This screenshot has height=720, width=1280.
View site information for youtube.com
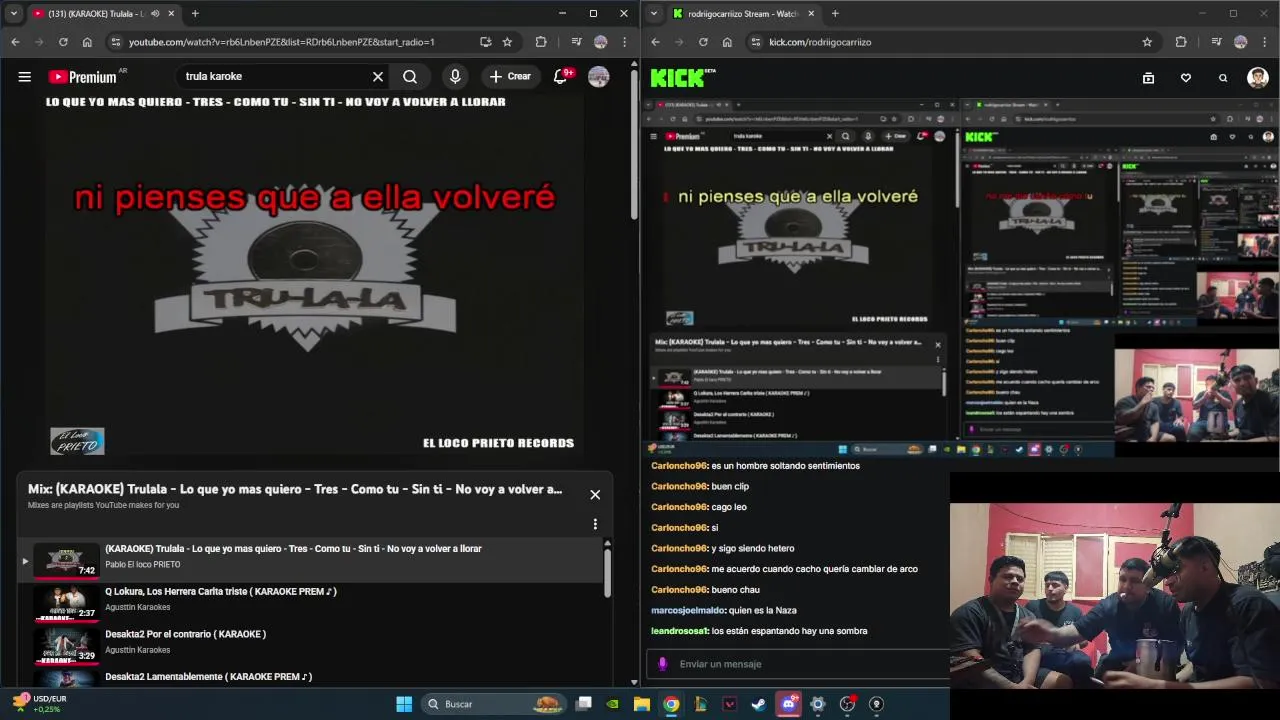[x=116, y=42]
